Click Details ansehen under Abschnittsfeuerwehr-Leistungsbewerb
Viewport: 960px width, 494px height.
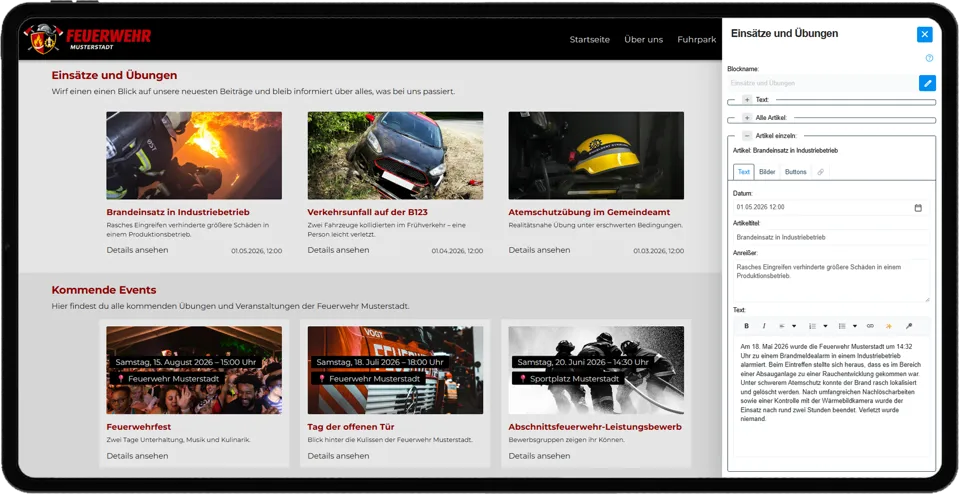[539, 456]
